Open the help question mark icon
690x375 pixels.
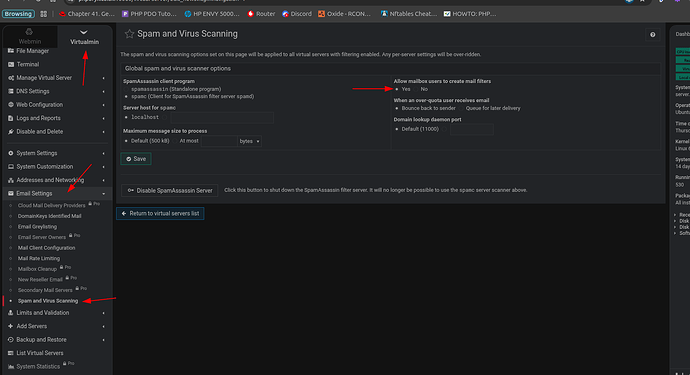coord(653,35)
